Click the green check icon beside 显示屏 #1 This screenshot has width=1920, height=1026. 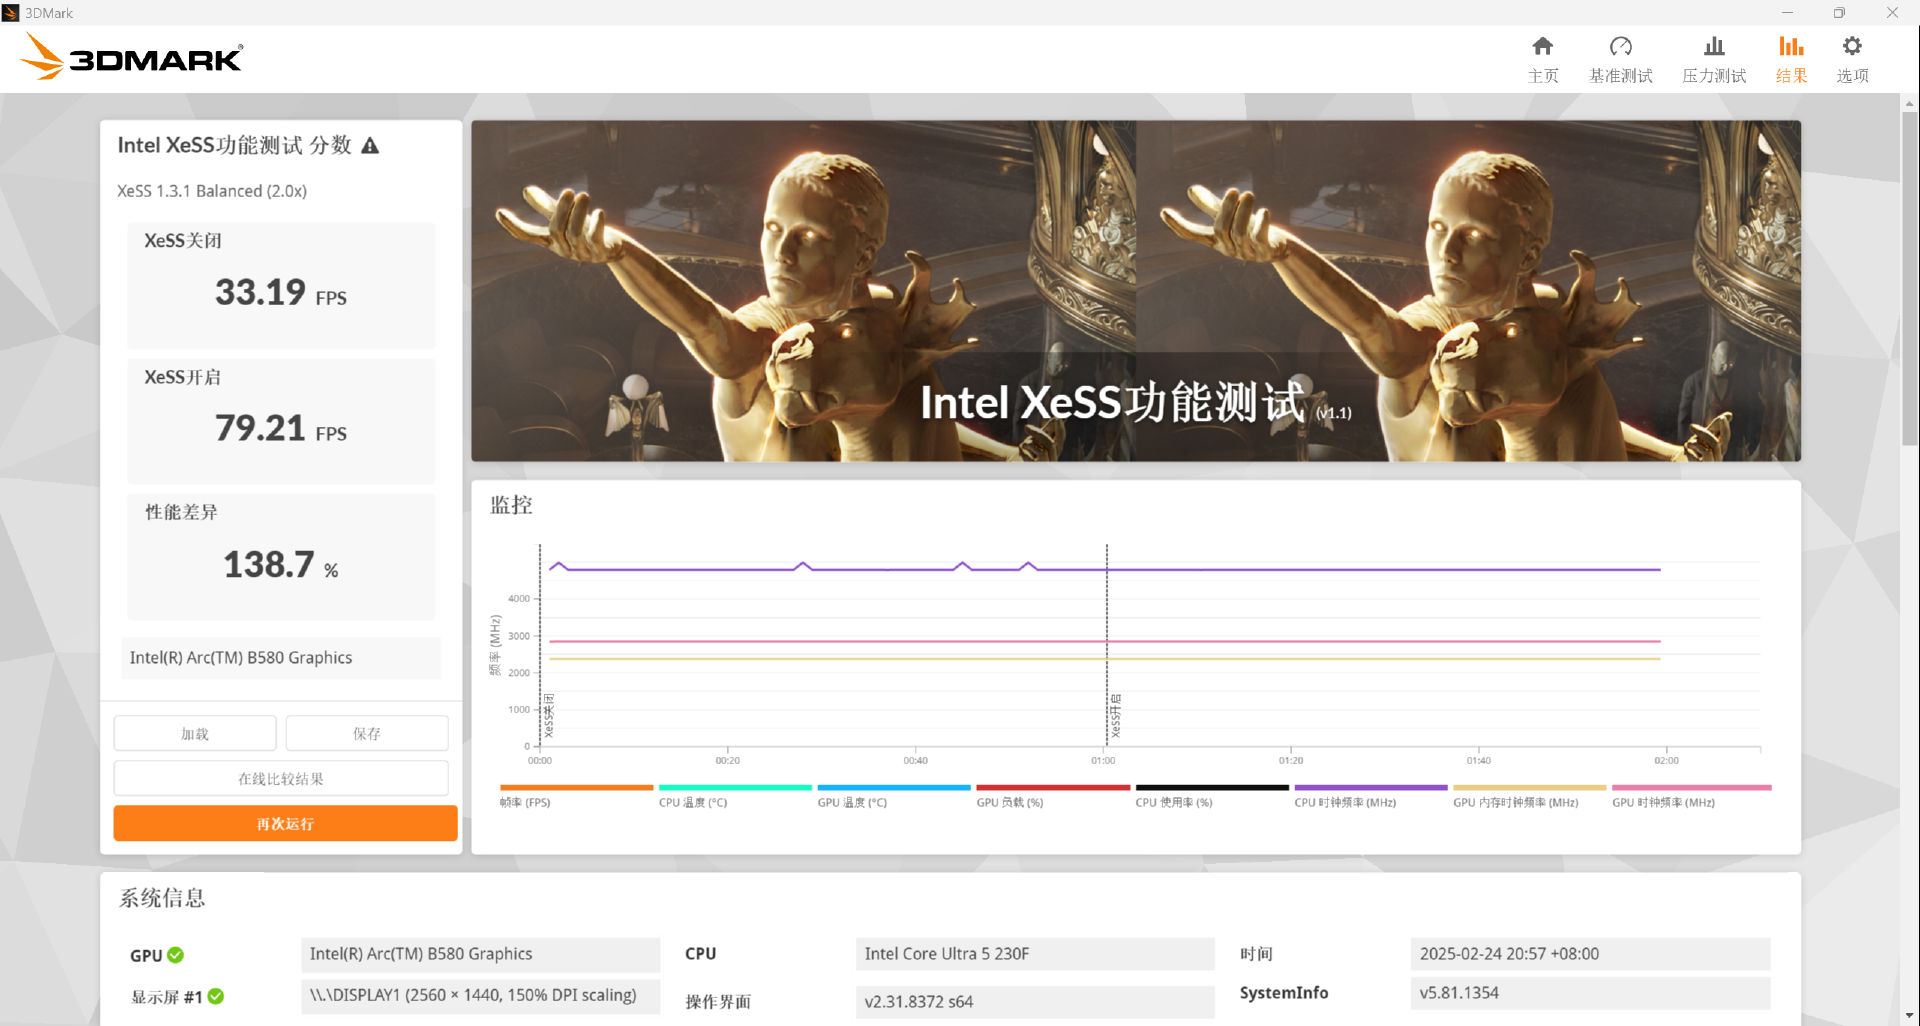pos(216,996)
